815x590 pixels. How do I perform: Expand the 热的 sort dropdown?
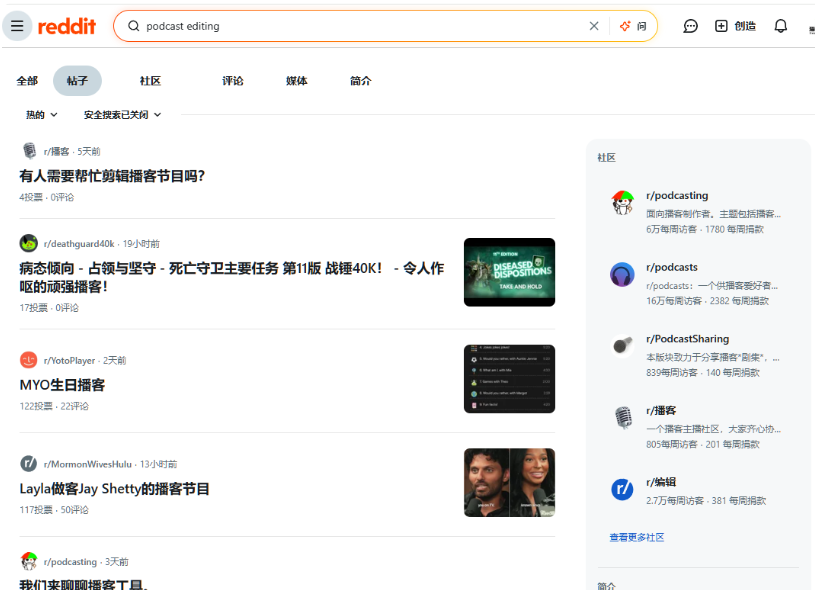pyautogui.click(x=42, y=114)
